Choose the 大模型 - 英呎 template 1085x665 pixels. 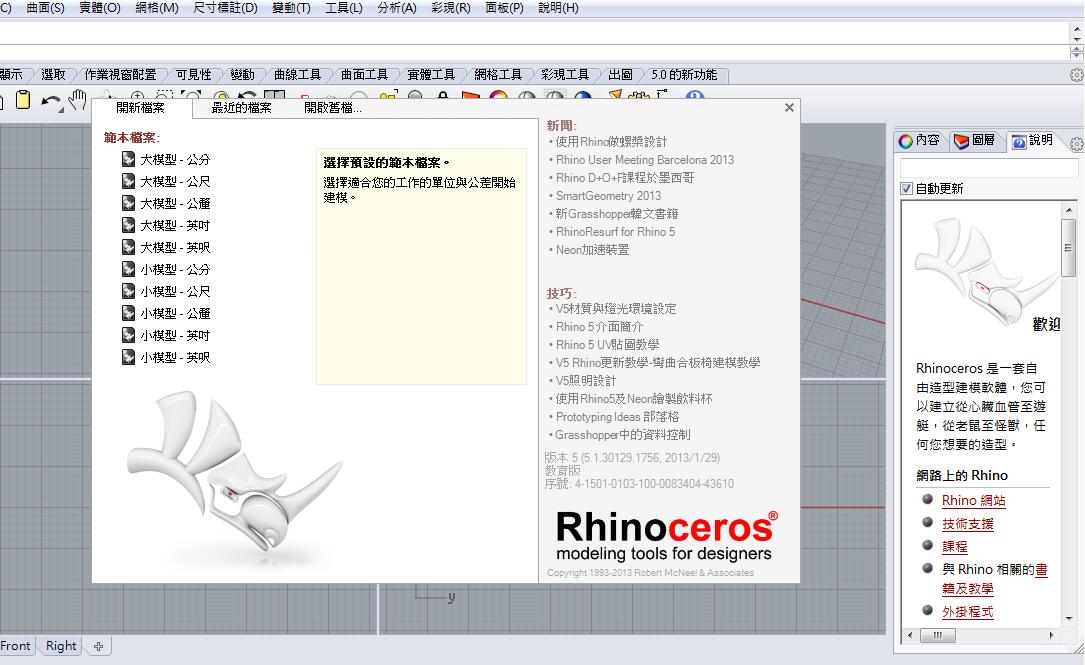[x=166, y=247]
